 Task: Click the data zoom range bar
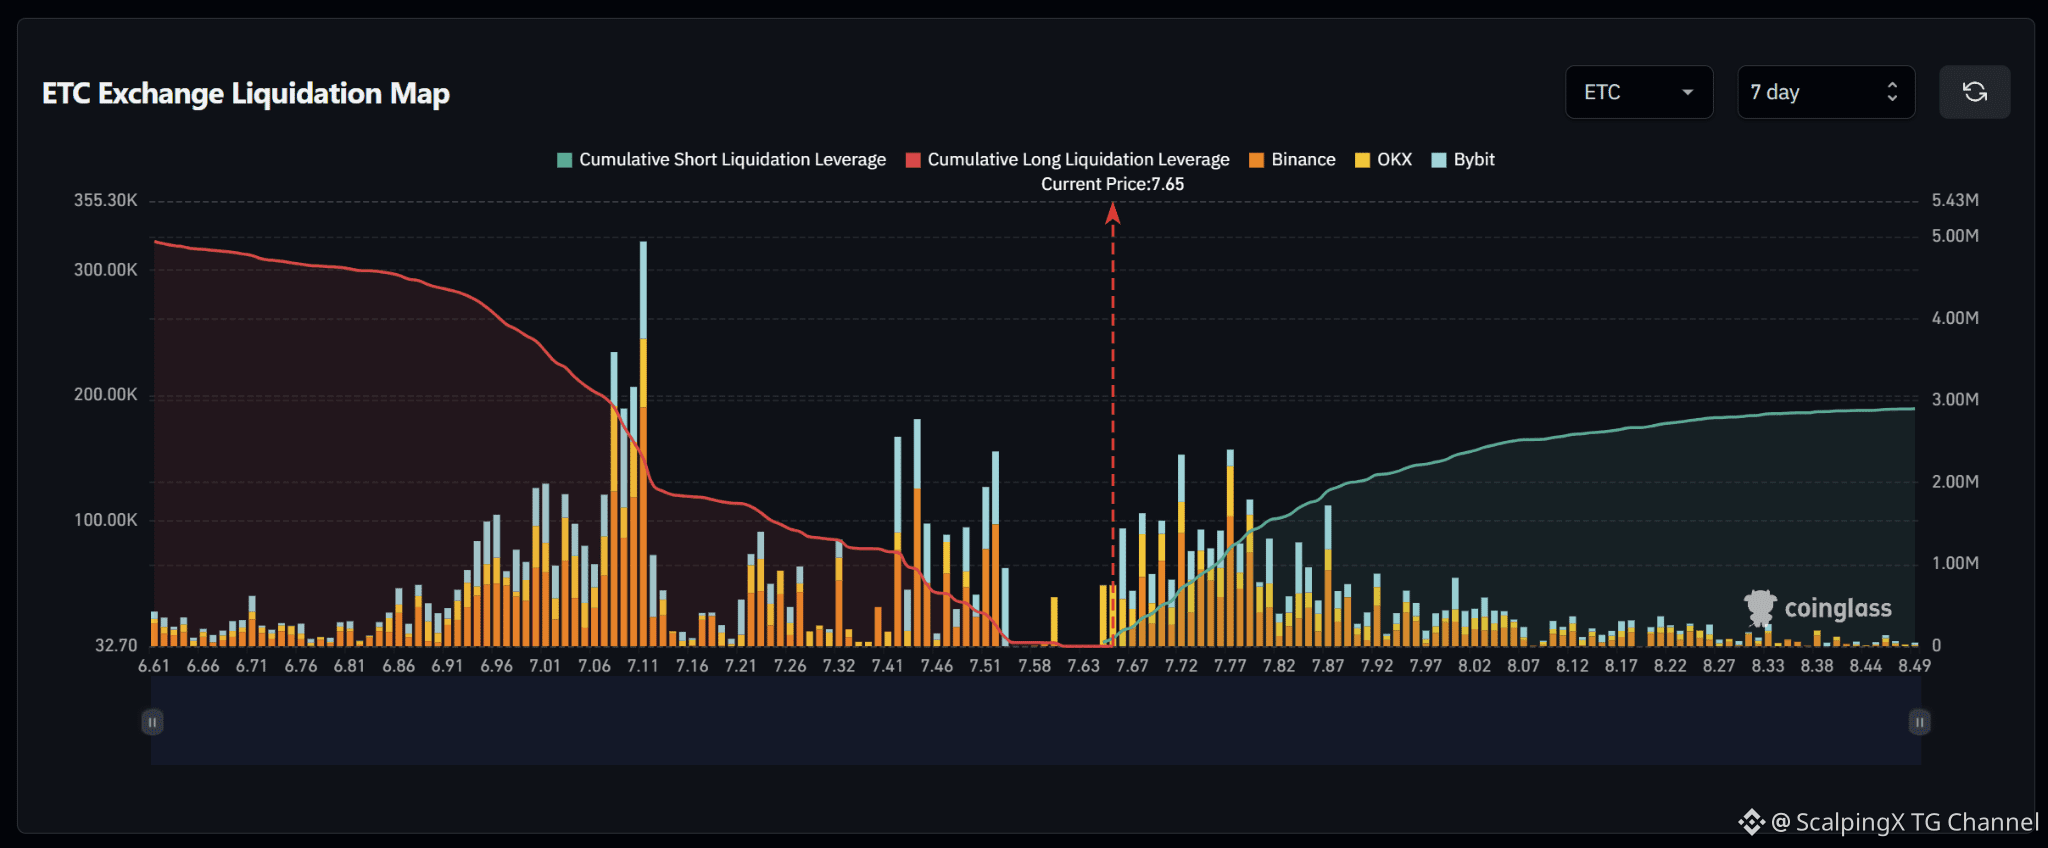coord(1035,721)
